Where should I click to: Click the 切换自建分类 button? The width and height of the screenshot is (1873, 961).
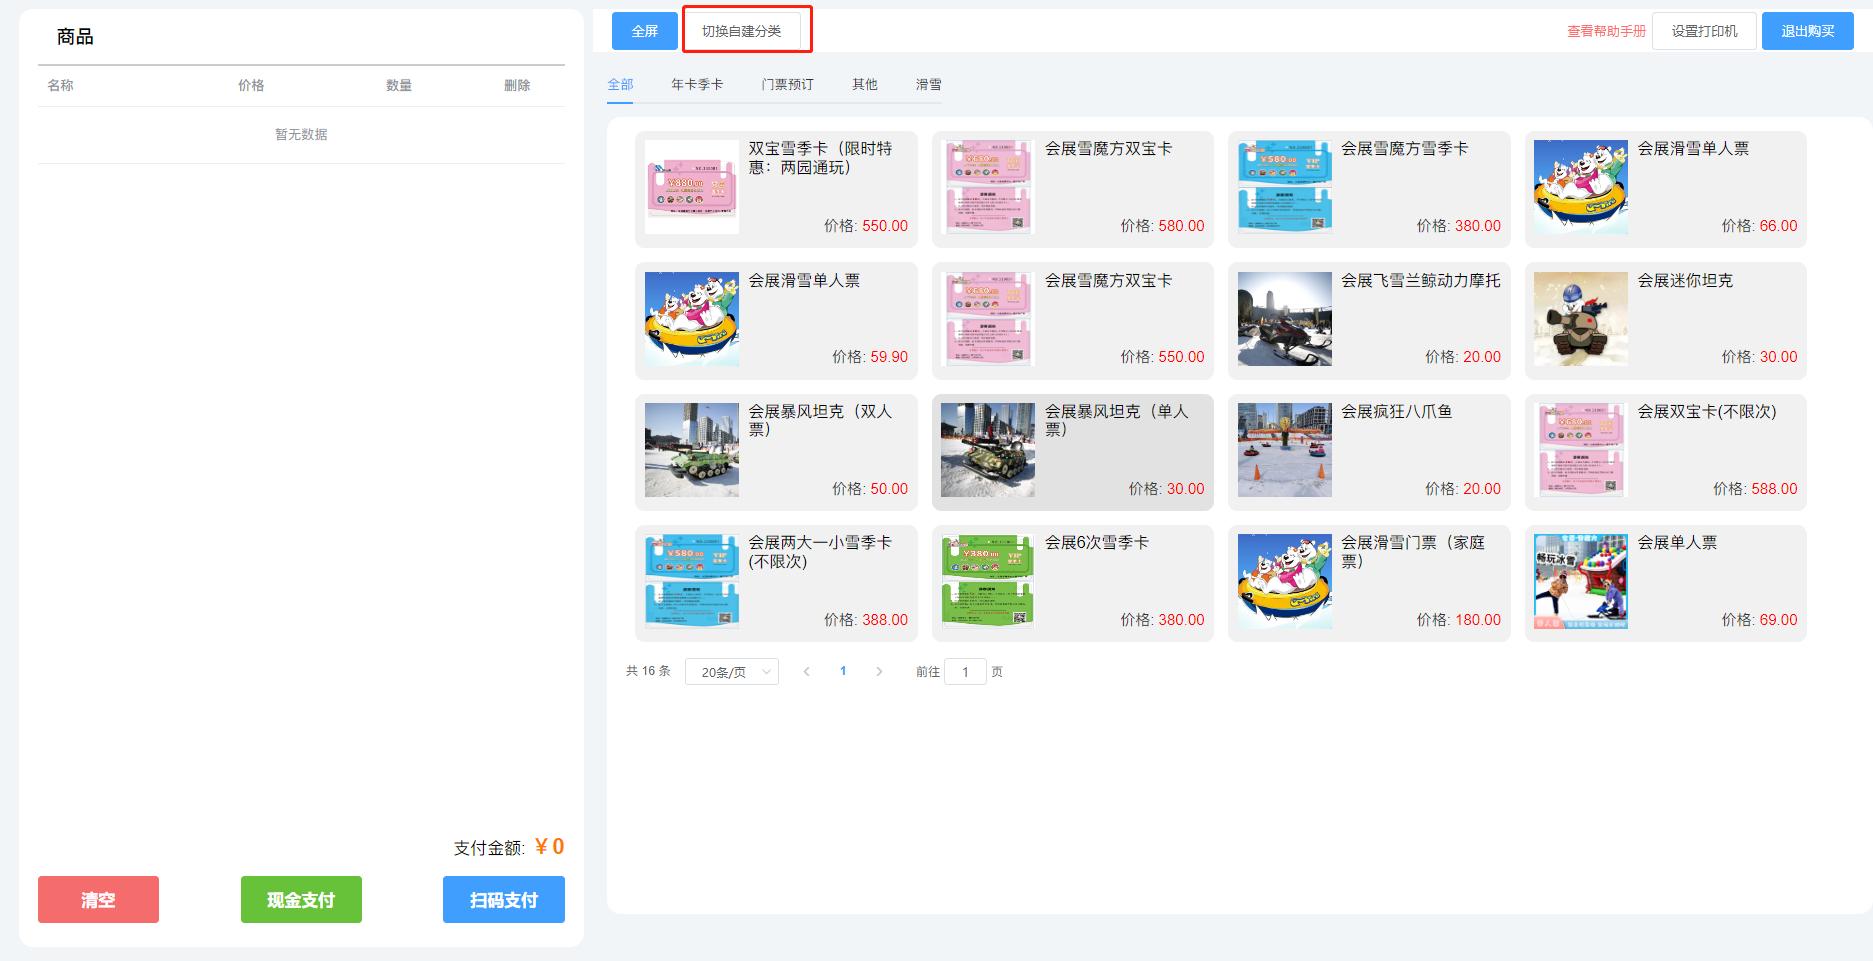click(741, 31)
